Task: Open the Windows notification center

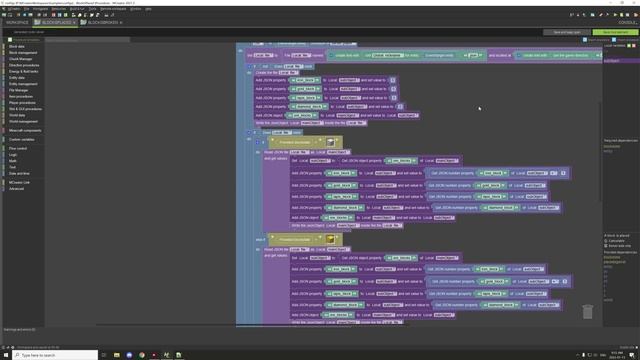Action: pos(632,355)
